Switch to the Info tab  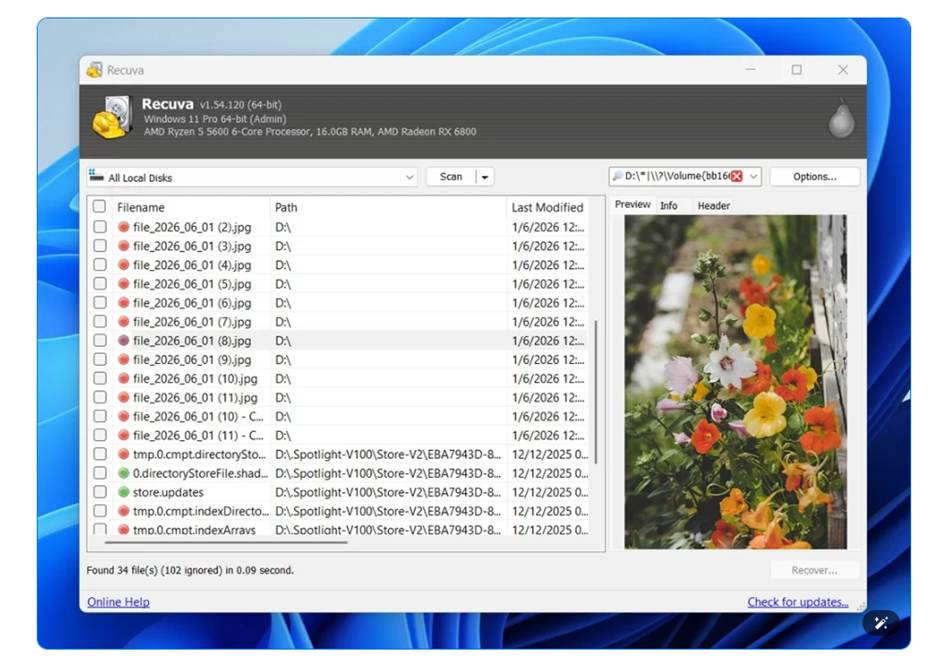[x=669, y=205]
